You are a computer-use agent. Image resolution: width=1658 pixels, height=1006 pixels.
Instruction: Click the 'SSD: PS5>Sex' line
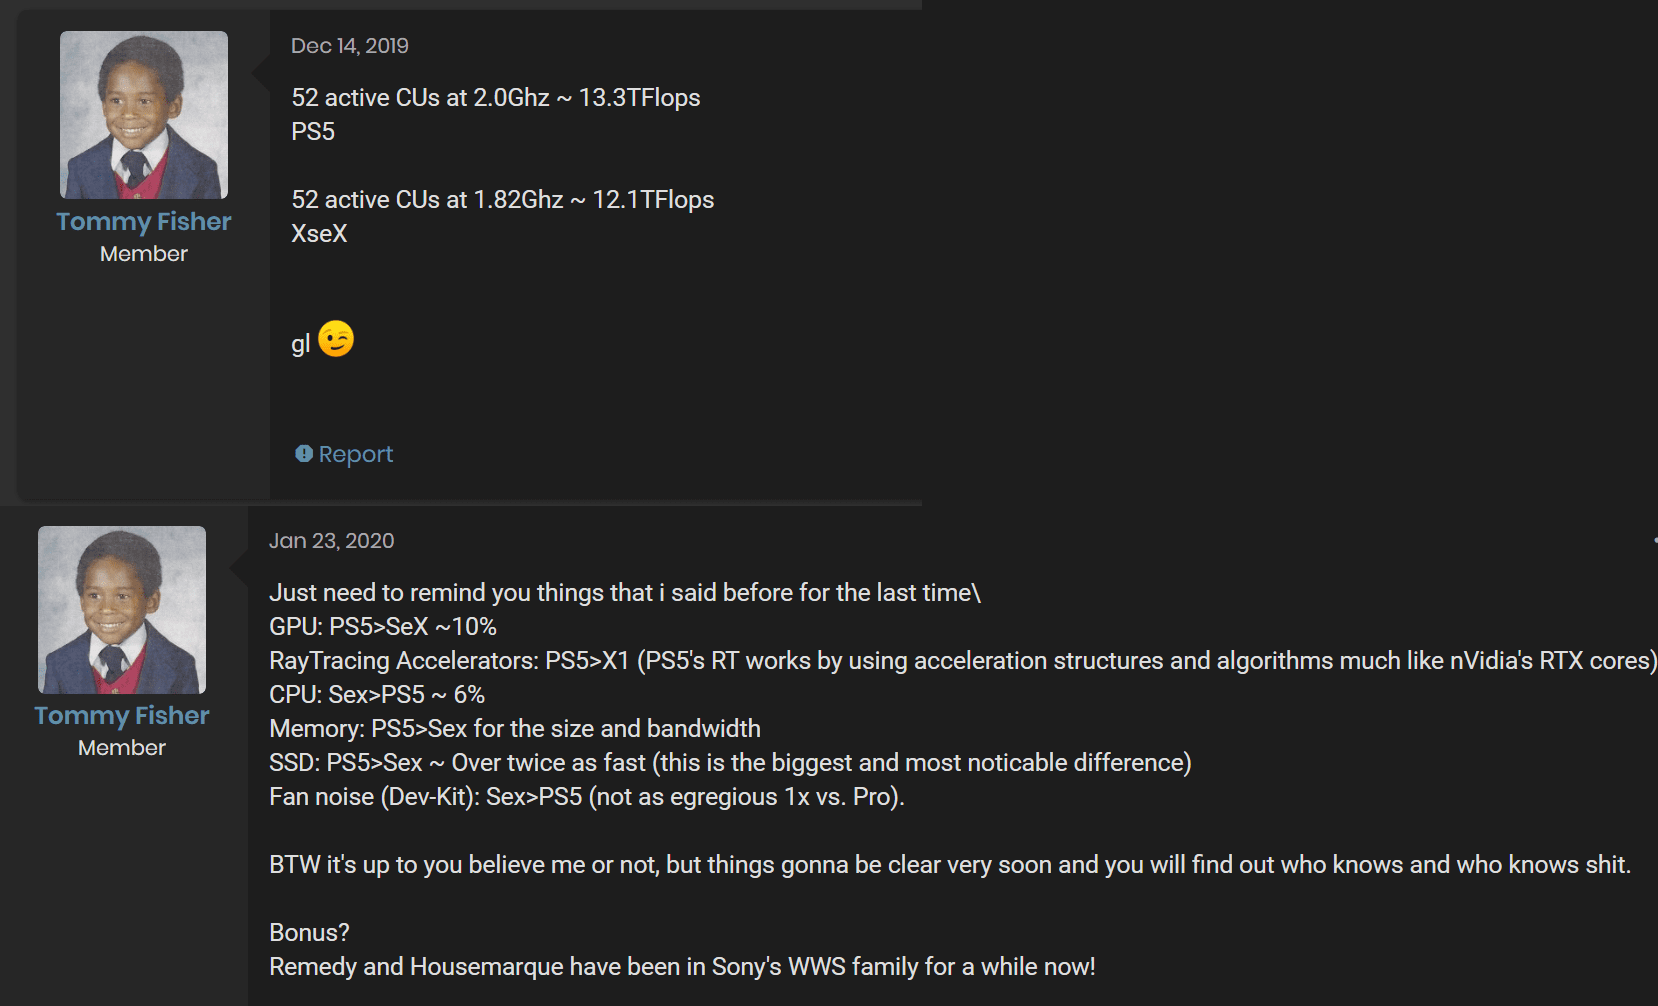click(x=729, y=763)
